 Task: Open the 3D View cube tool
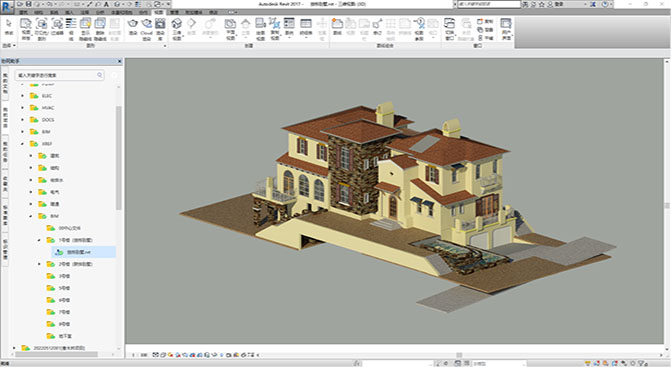click(177, 29)
